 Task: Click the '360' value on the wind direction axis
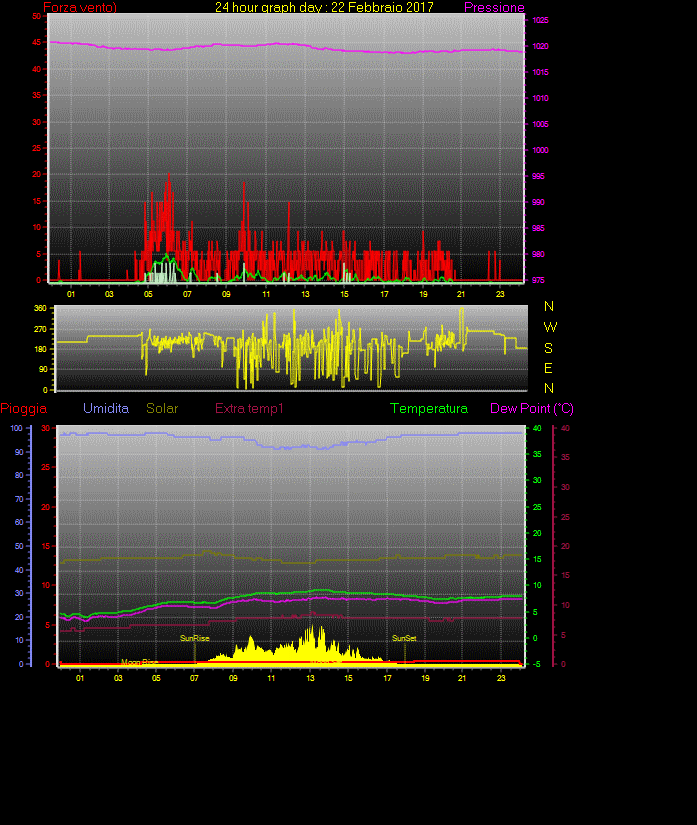40,308
